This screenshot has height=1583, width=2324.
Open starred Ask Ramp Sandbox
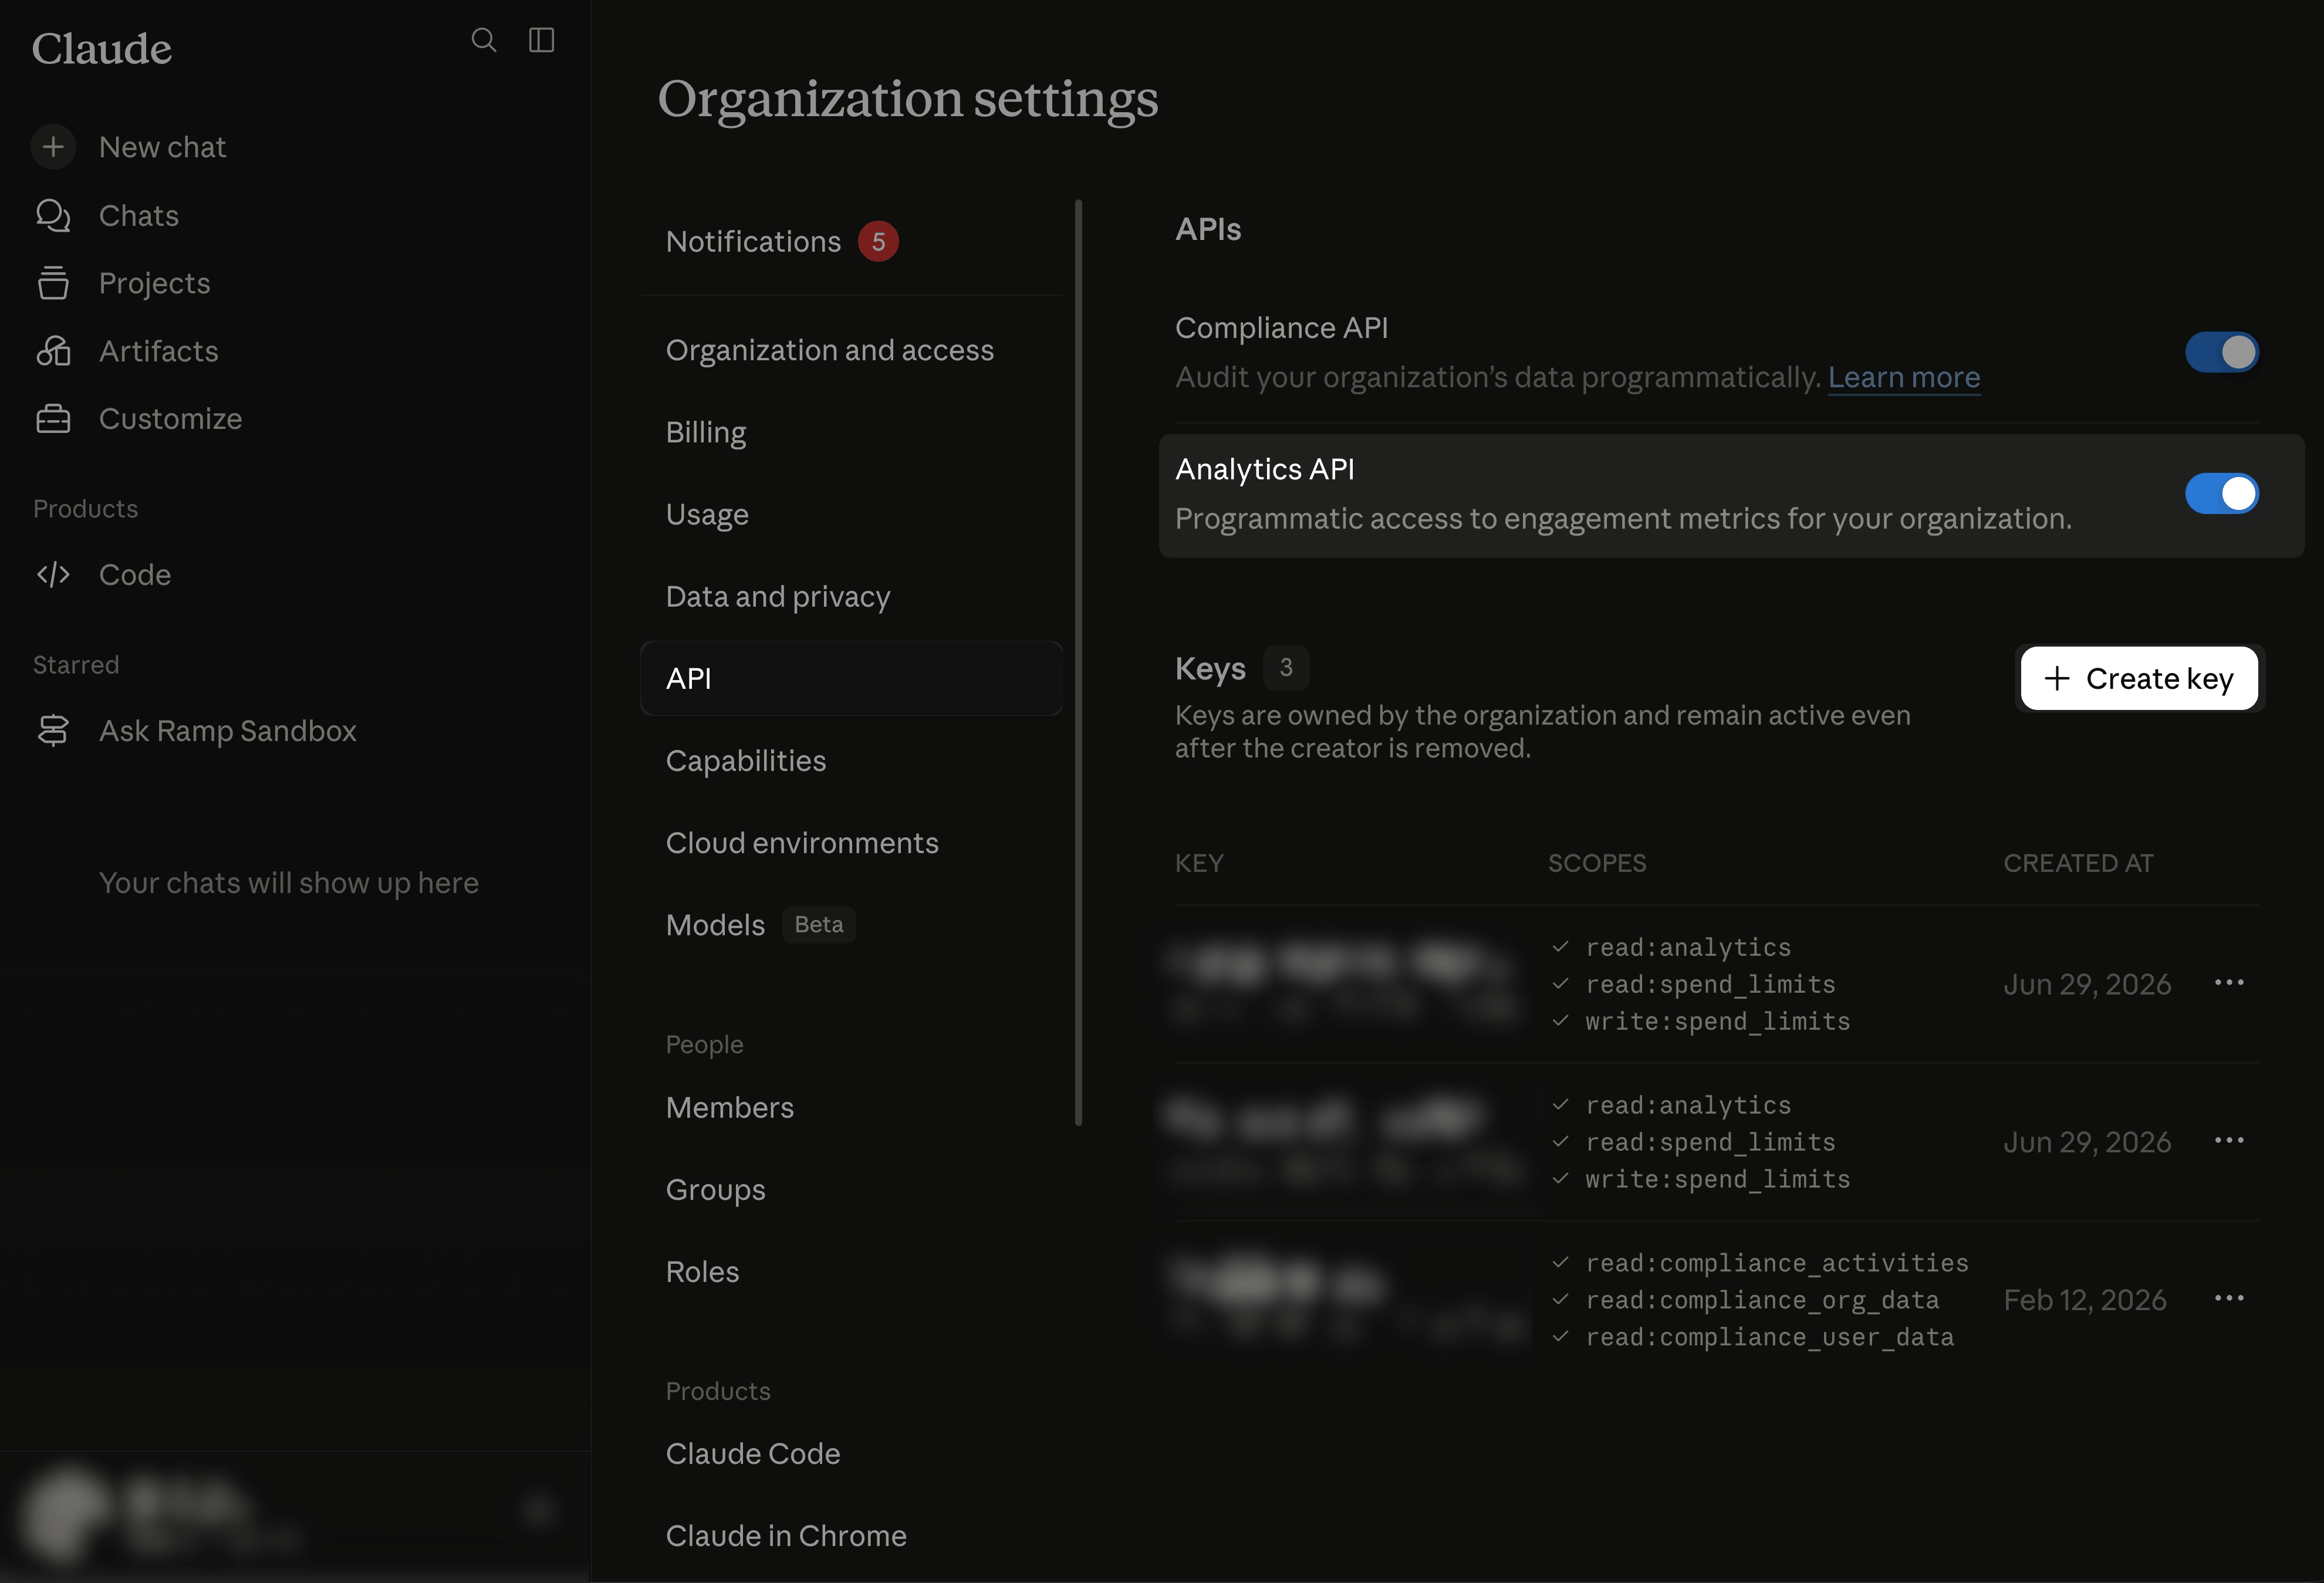(228, 731)
